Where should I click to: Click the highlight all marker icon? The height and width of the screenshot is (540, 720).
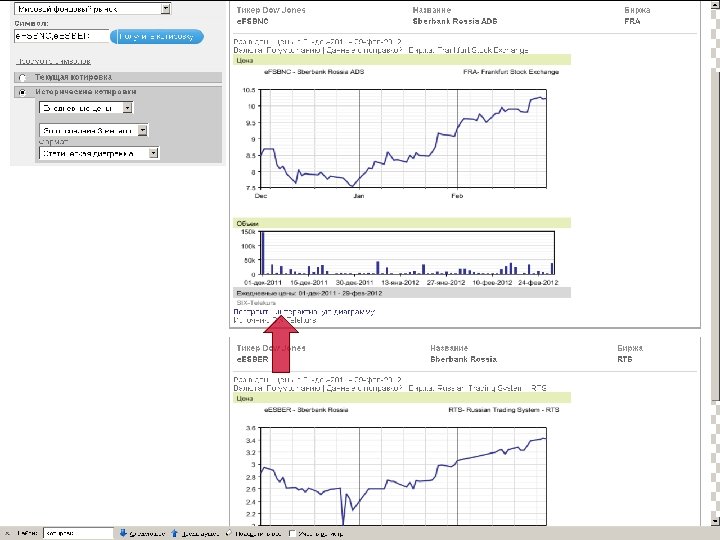229,533
